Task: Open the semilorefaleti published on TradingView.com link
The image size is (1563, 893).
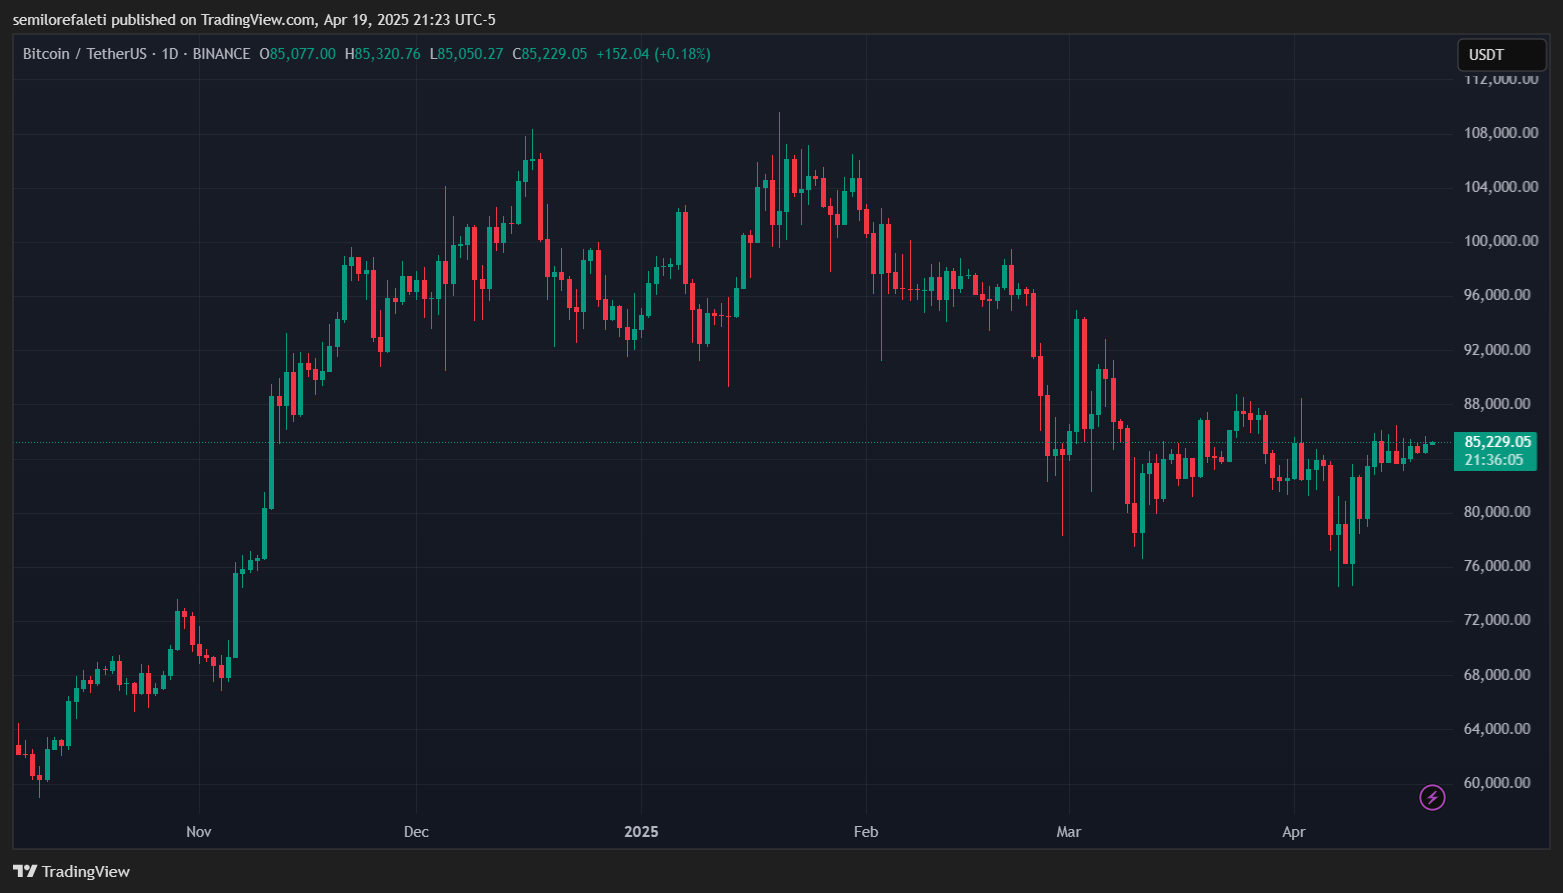Action: point(253,19)
